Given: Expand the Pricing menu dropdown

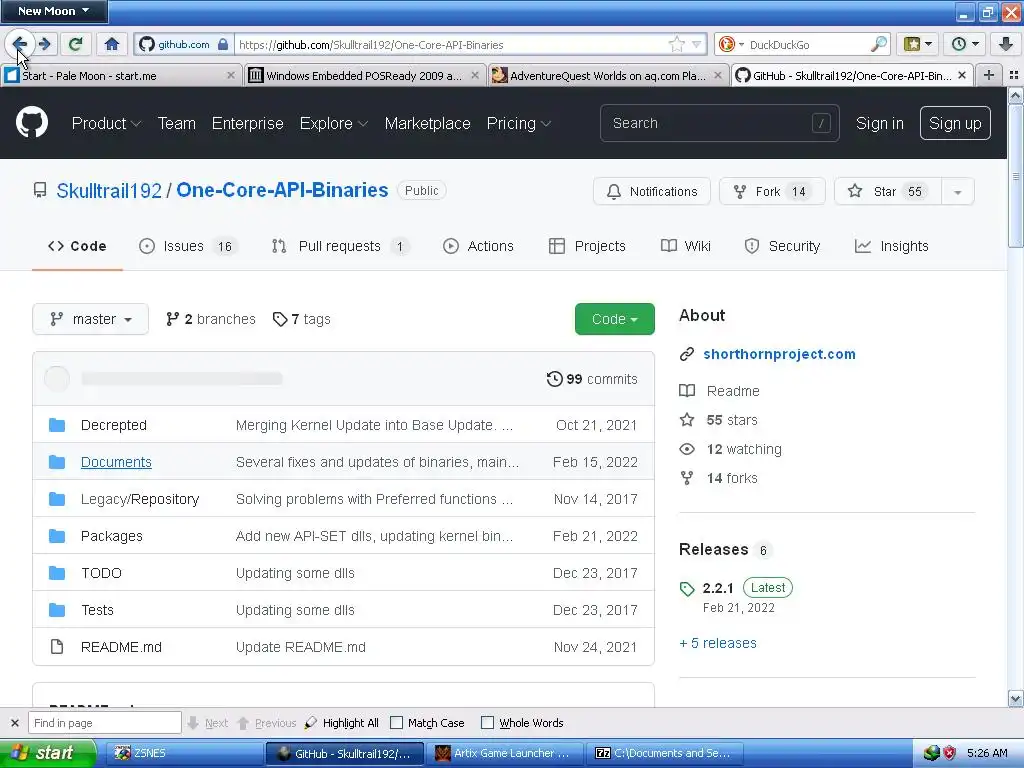Looking at the screenshot, I should tap(519, 123).
